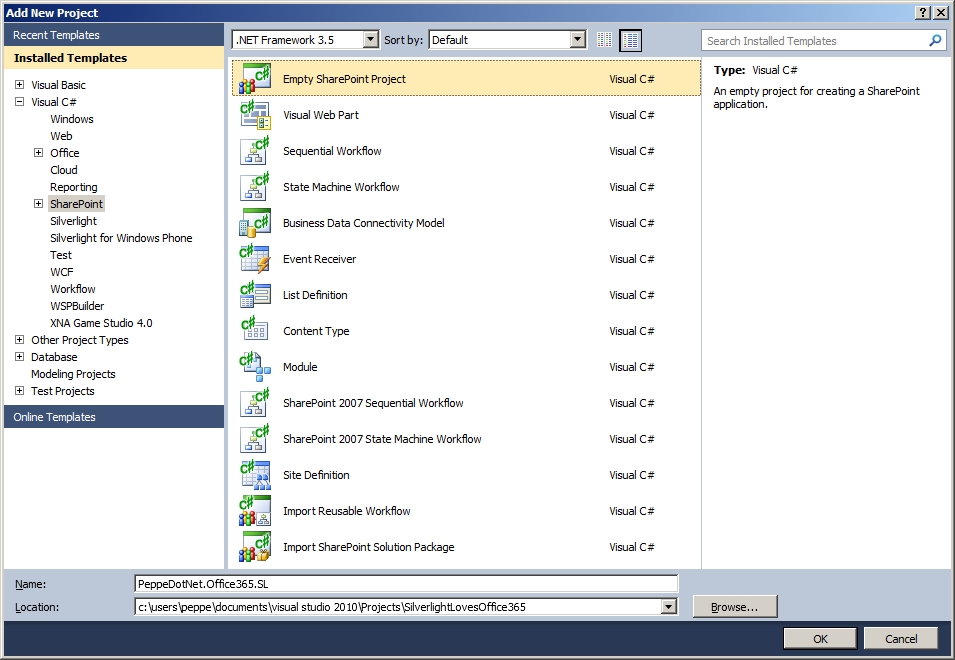Viewport: 955px width, 660px height.
Task: Click the Content Type template icon
Action: [x=255, y=330]
